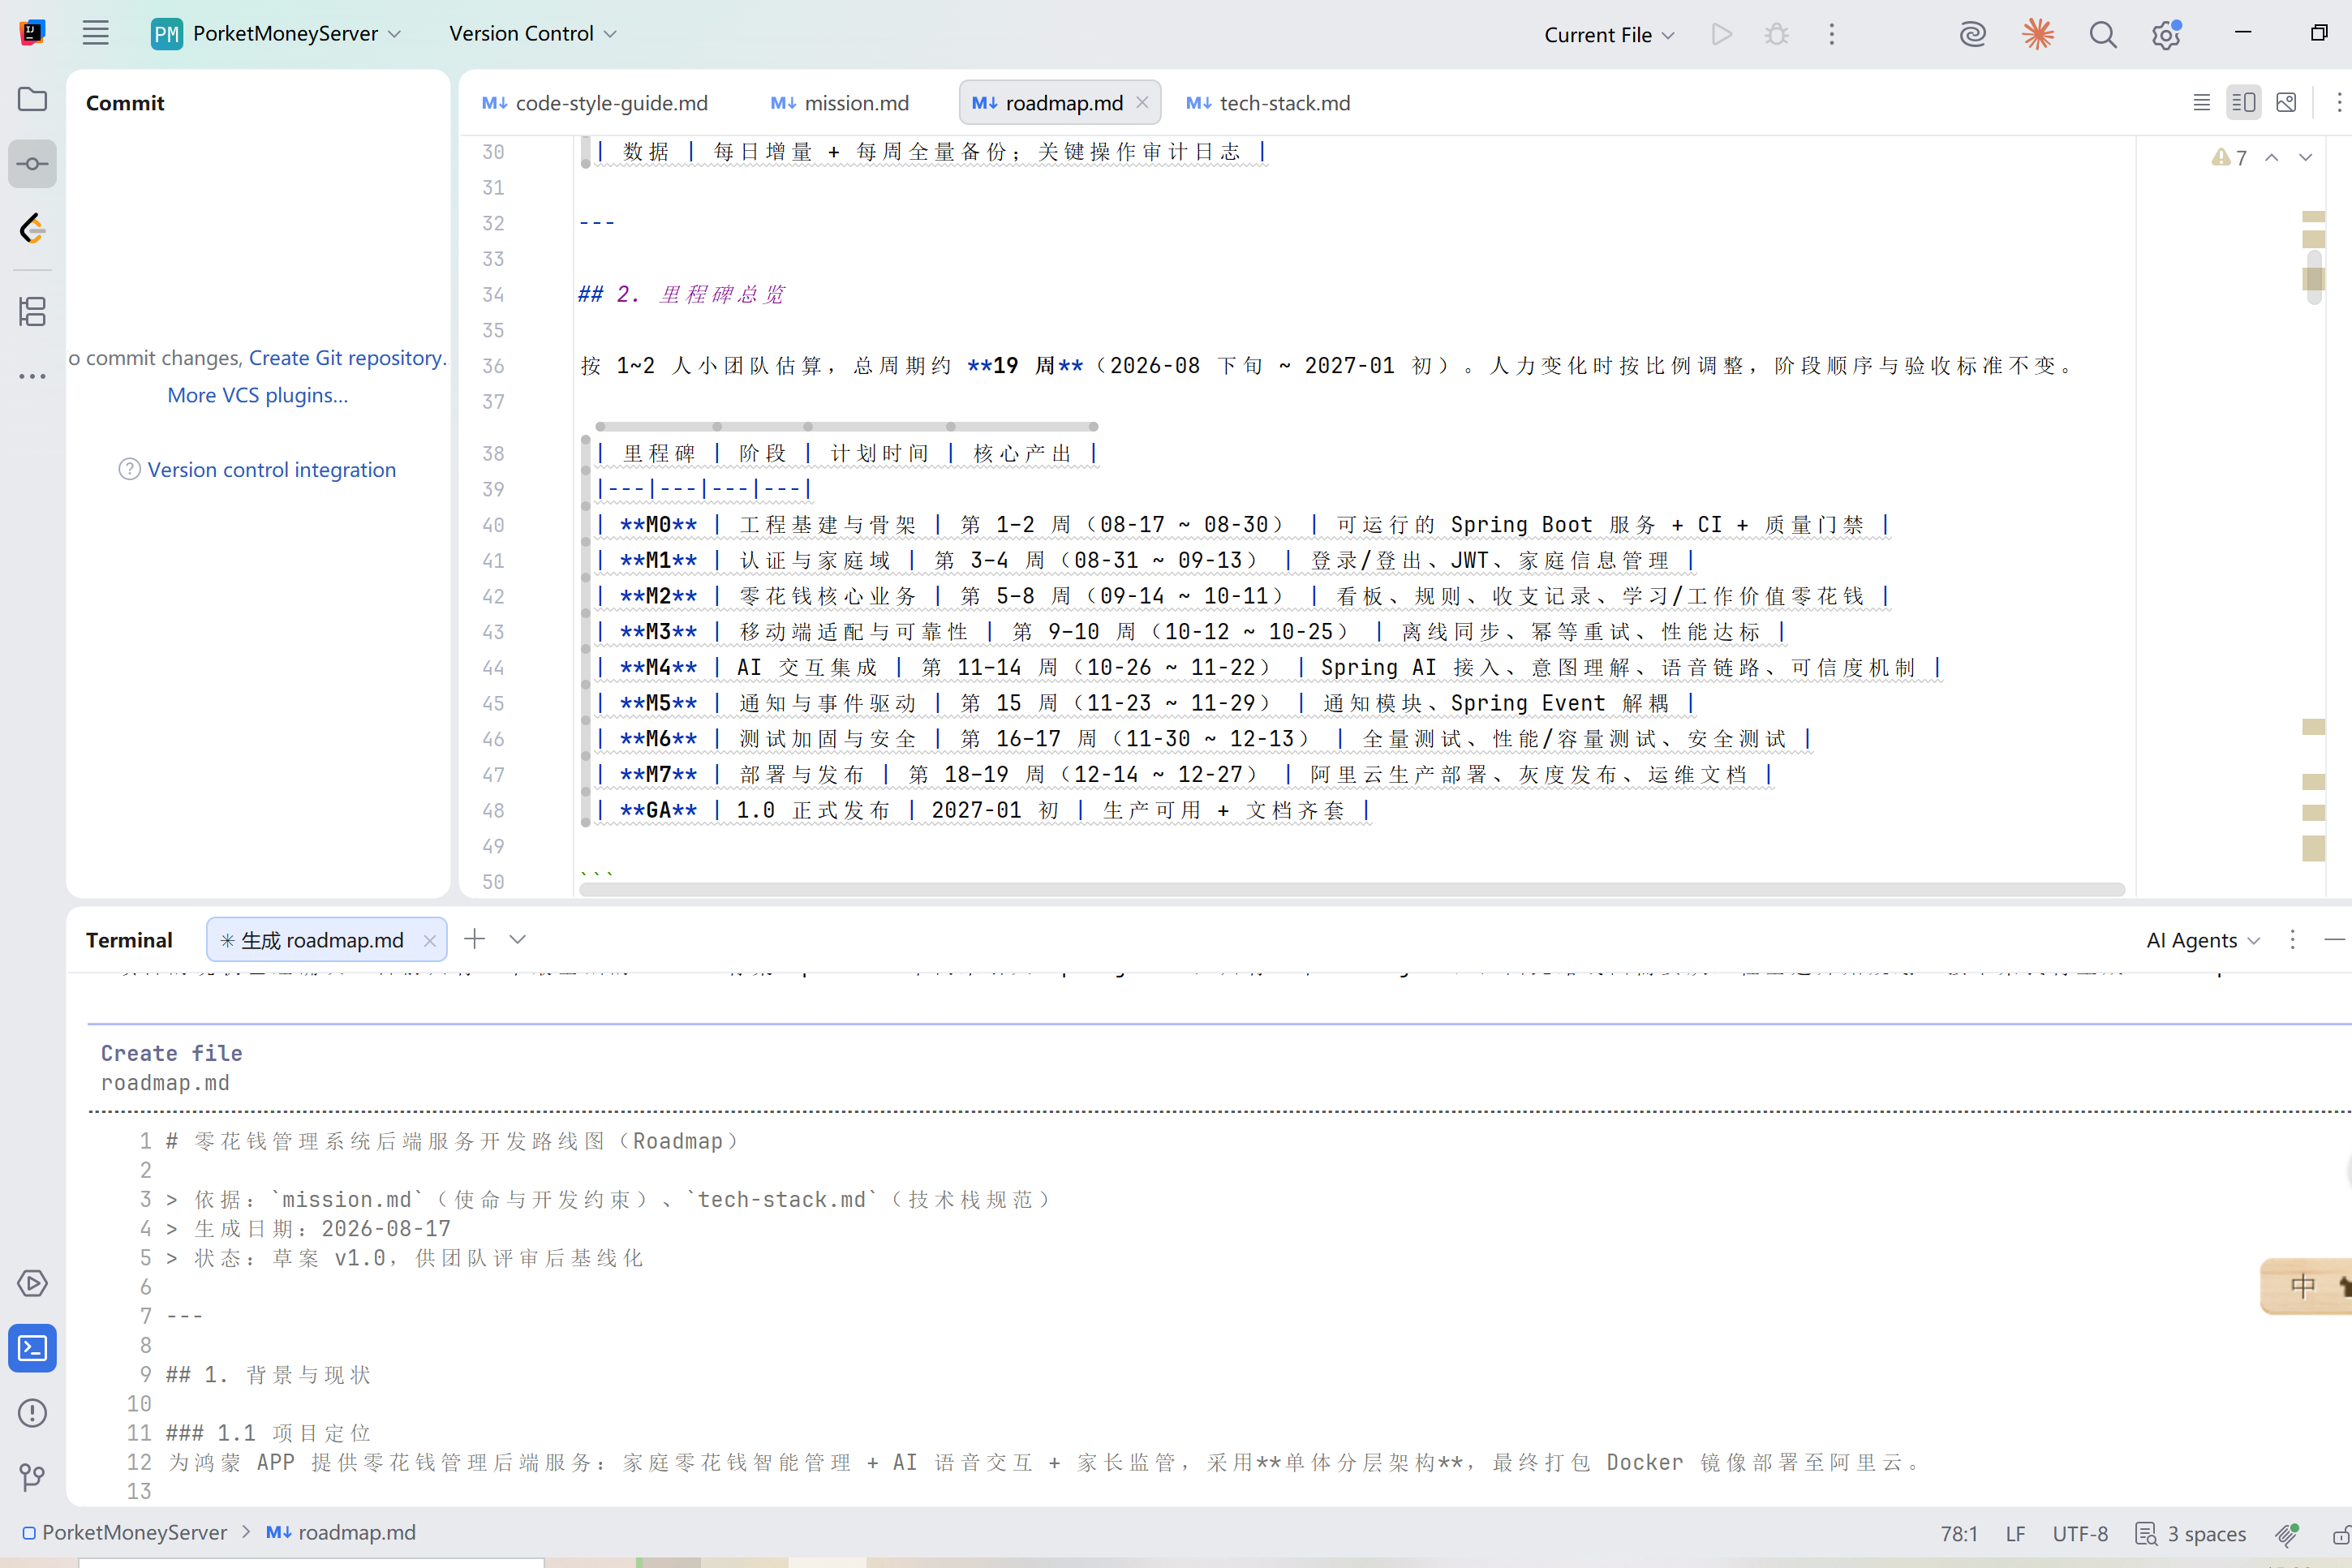Change the LF line separator
The image size is (2352, 1568).
2015,1534
